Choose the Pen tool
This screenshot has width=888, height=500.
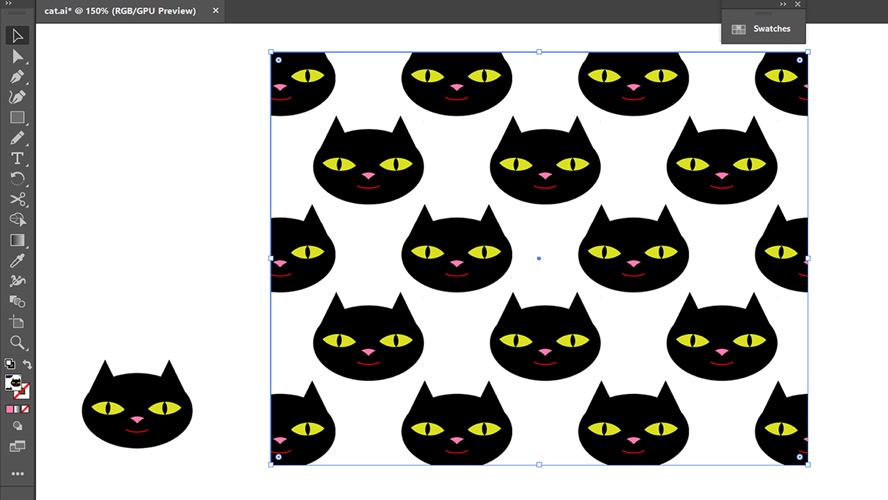[x=18, y=76]
